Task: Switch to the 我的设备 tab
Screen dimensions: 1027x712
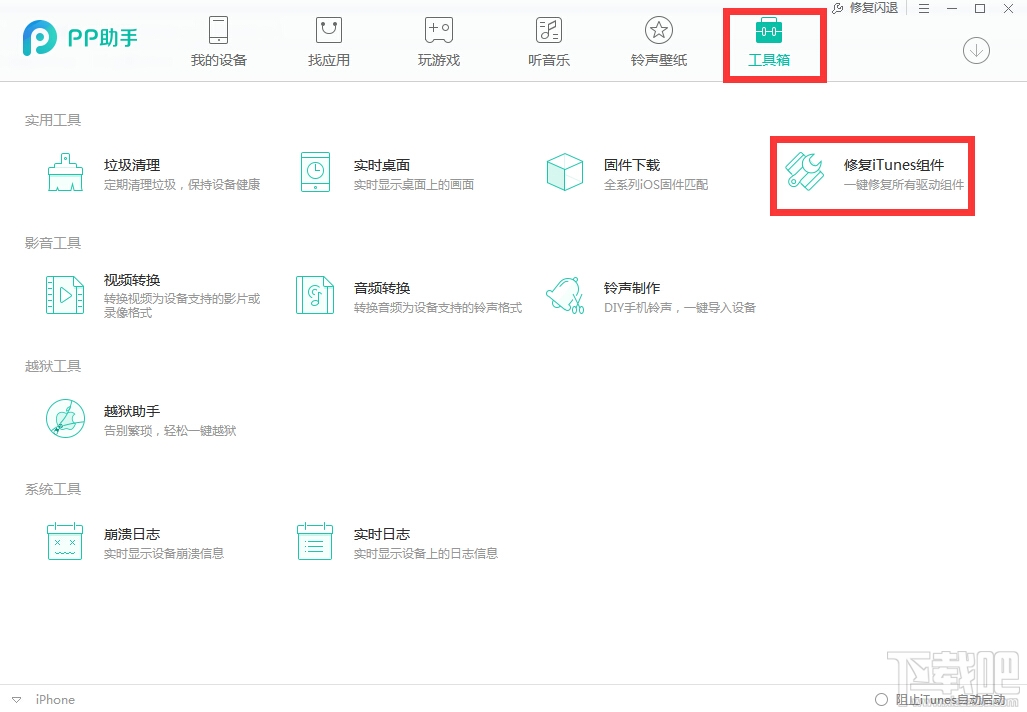Action: click(218, 42)
